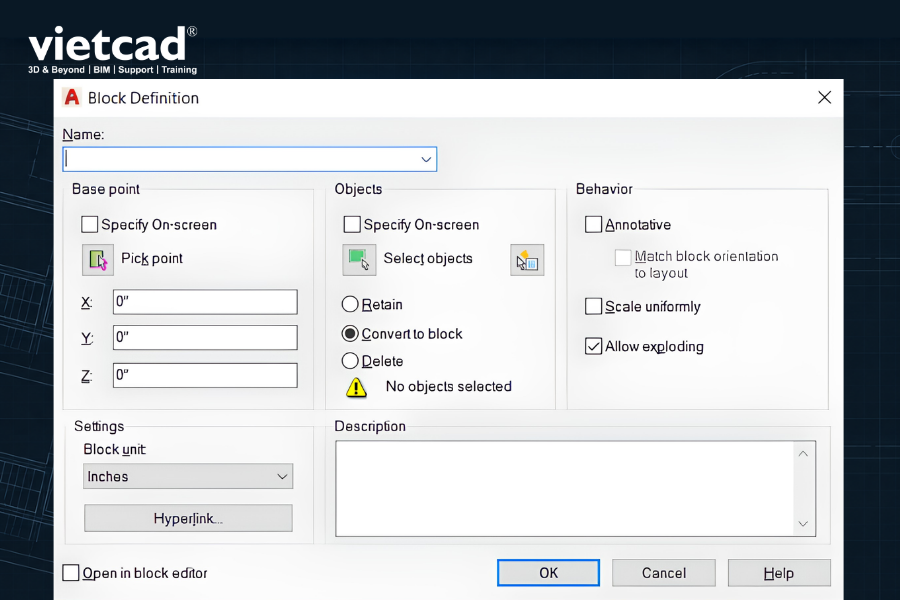Screen dimensions: 900x600
Task: Check Open in block editor
Action: point(71,572)
